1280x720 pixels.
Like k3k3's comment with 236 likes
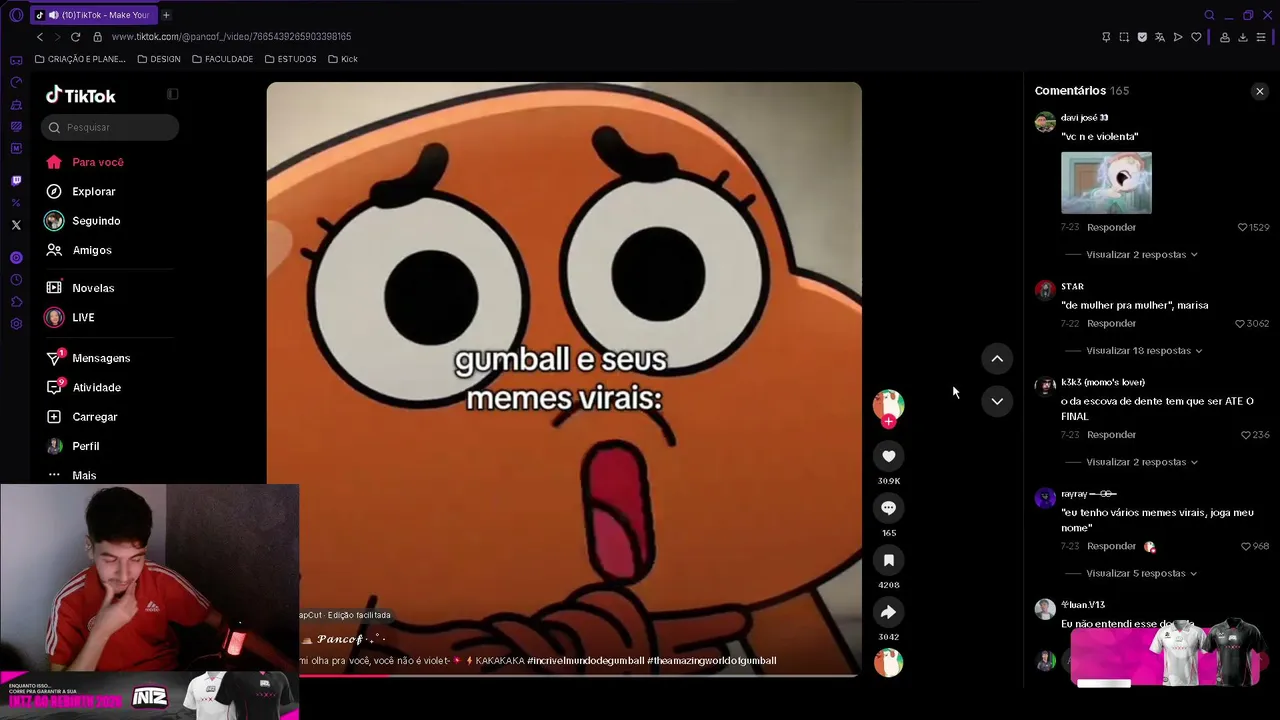tap(1245, 435)
